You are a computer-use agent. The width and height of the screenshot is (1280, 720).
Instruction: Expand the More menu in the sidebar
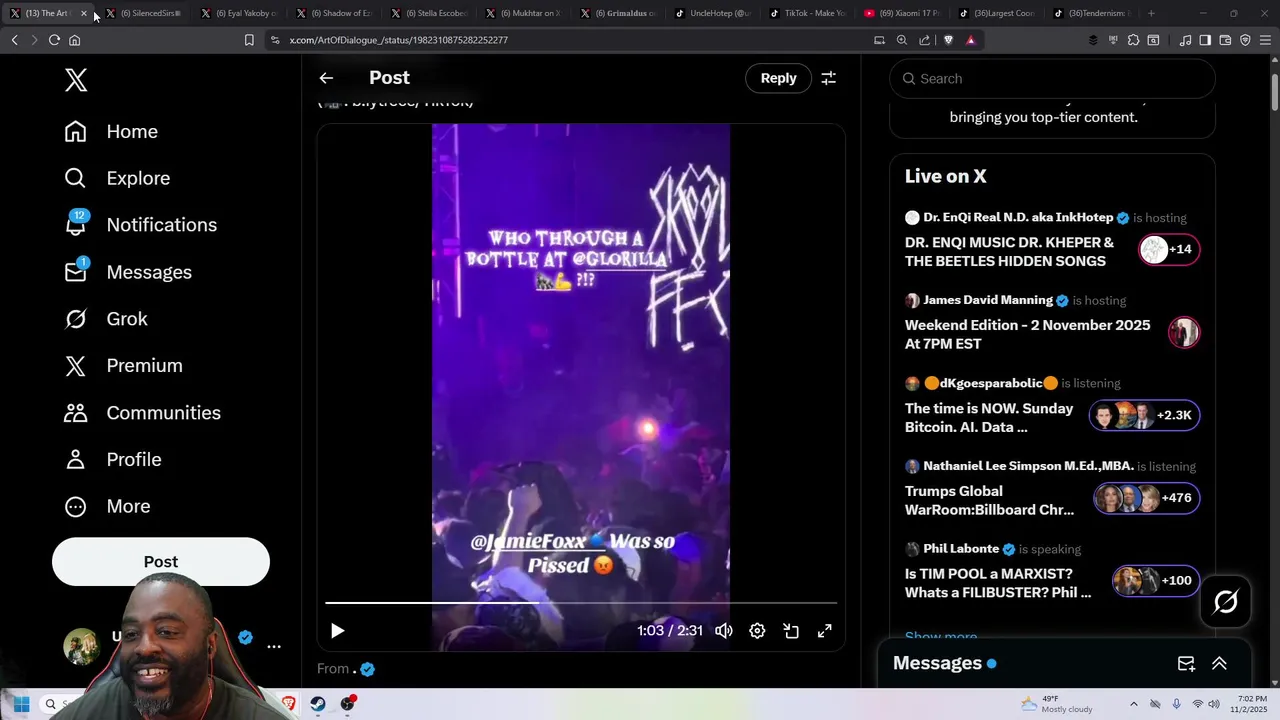(107, 507)
